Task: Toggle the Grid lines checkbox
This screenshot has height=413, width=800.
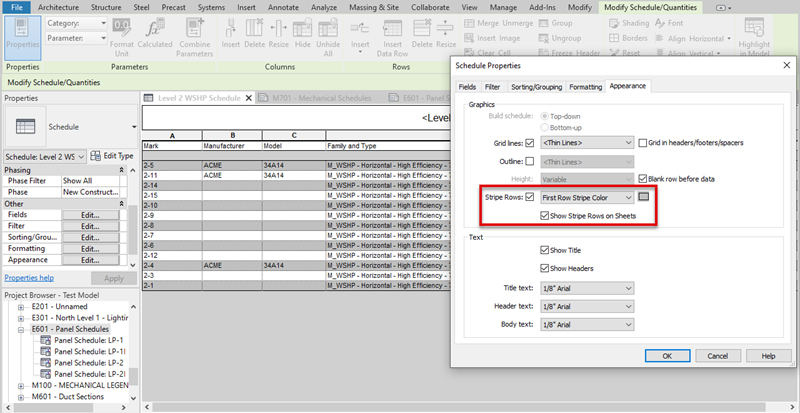Action: point(529,143)
